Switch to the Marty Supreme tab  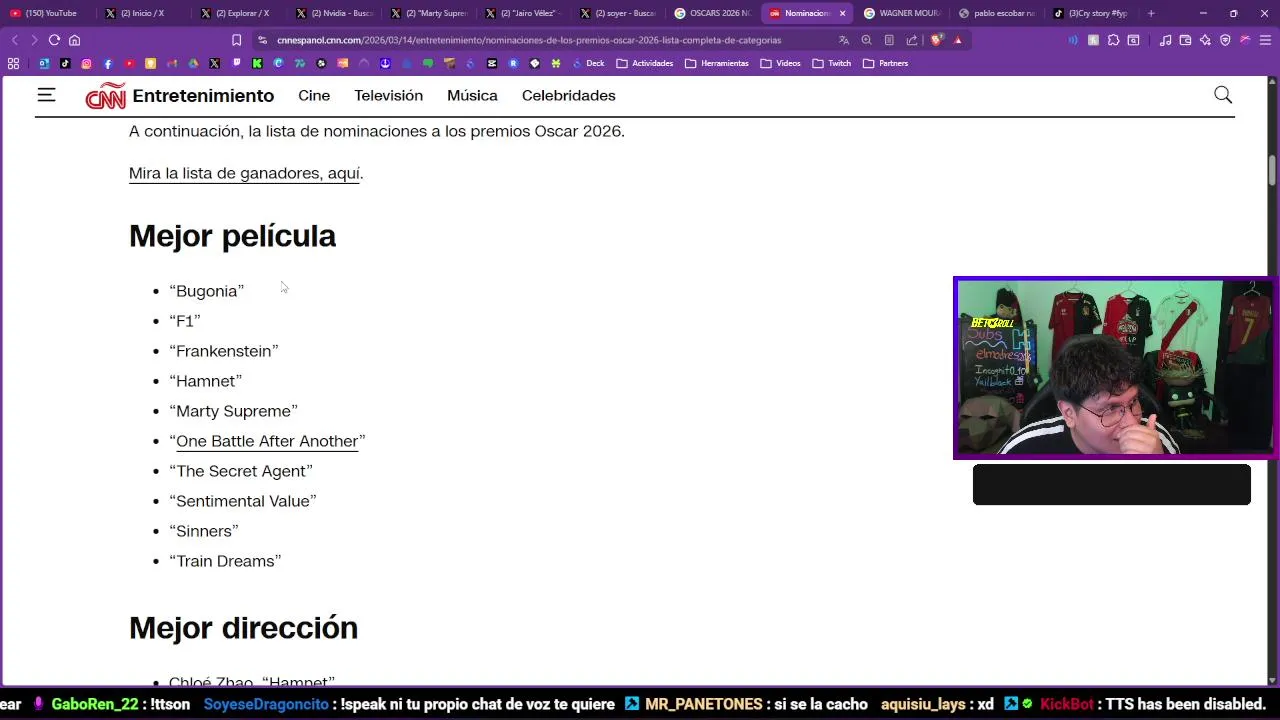coord(428,13)
